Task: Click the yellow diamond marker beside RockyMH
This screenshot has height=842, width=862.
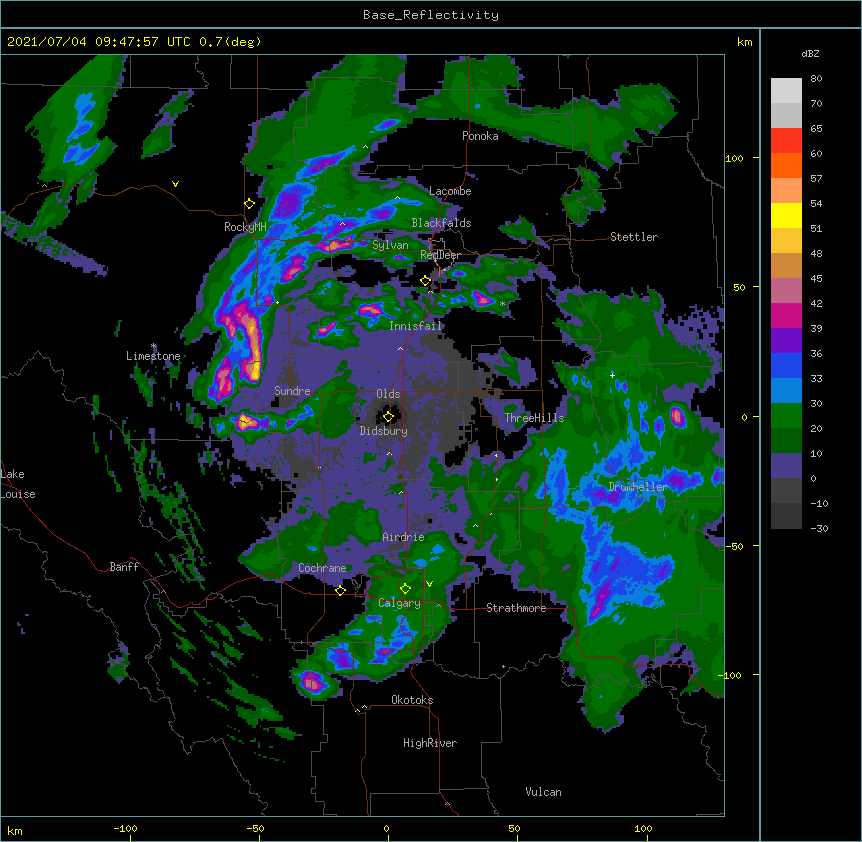Action: pyautogui.click(x=250, y=204)
